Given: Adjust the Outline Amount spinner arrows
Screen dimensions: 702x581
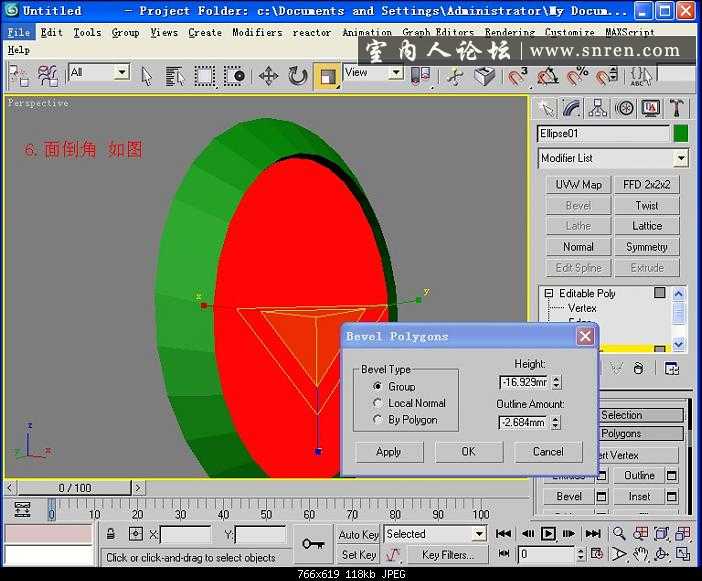Looking at the screenshot, I should pos(556,422).
